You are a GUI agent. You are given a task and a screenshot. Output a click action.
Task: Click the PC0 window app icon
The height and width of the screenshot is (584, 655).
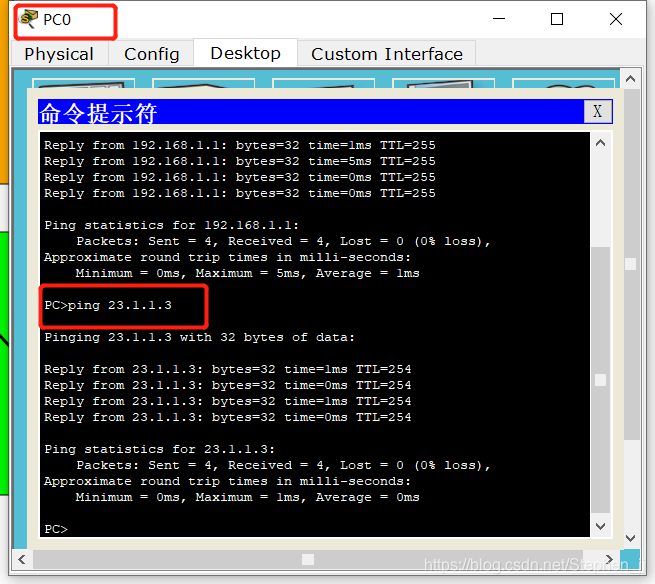tap(29, 19)
